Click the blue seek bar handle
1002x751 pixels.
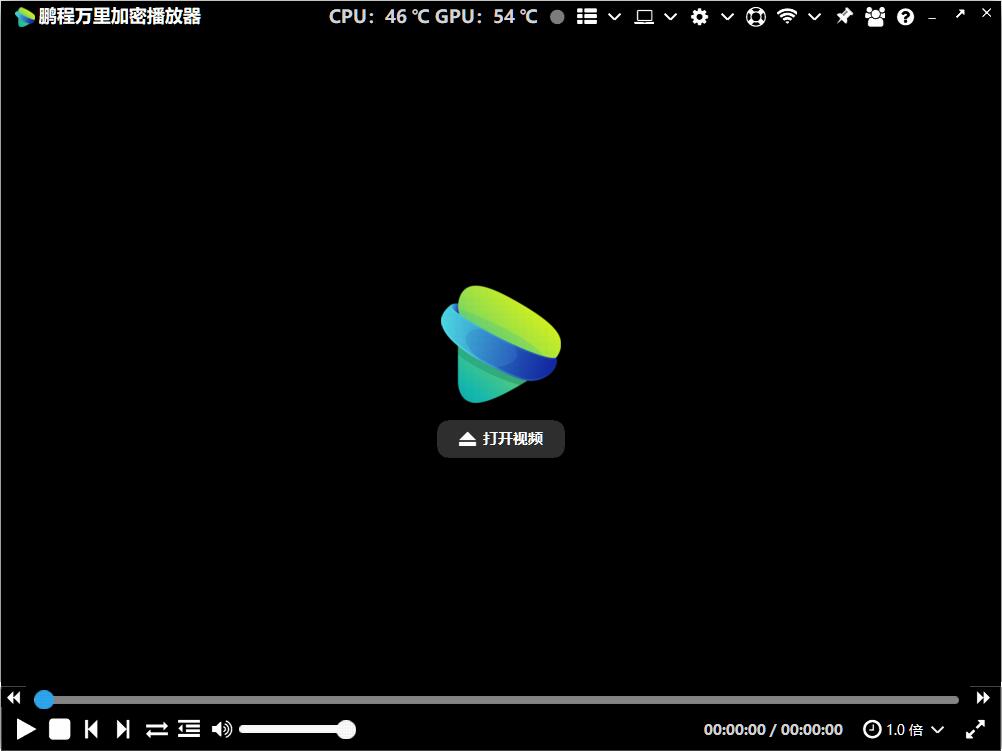(x=44, y=699)
